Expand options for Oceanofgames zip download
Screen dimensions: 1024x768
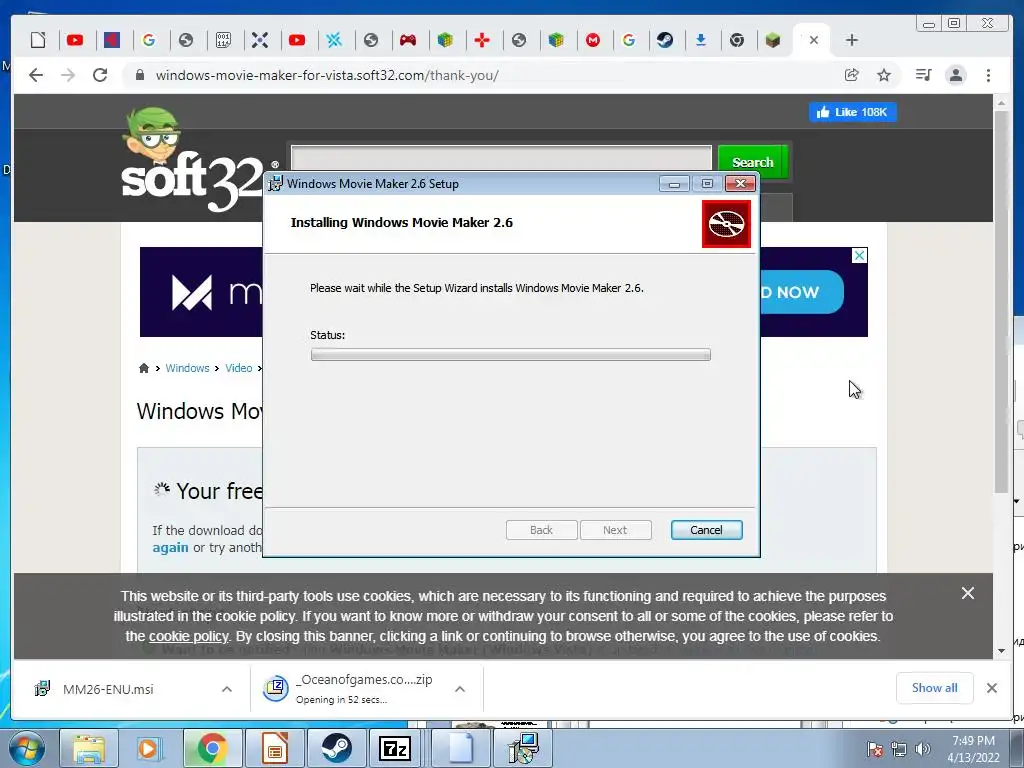click(460, 689)
